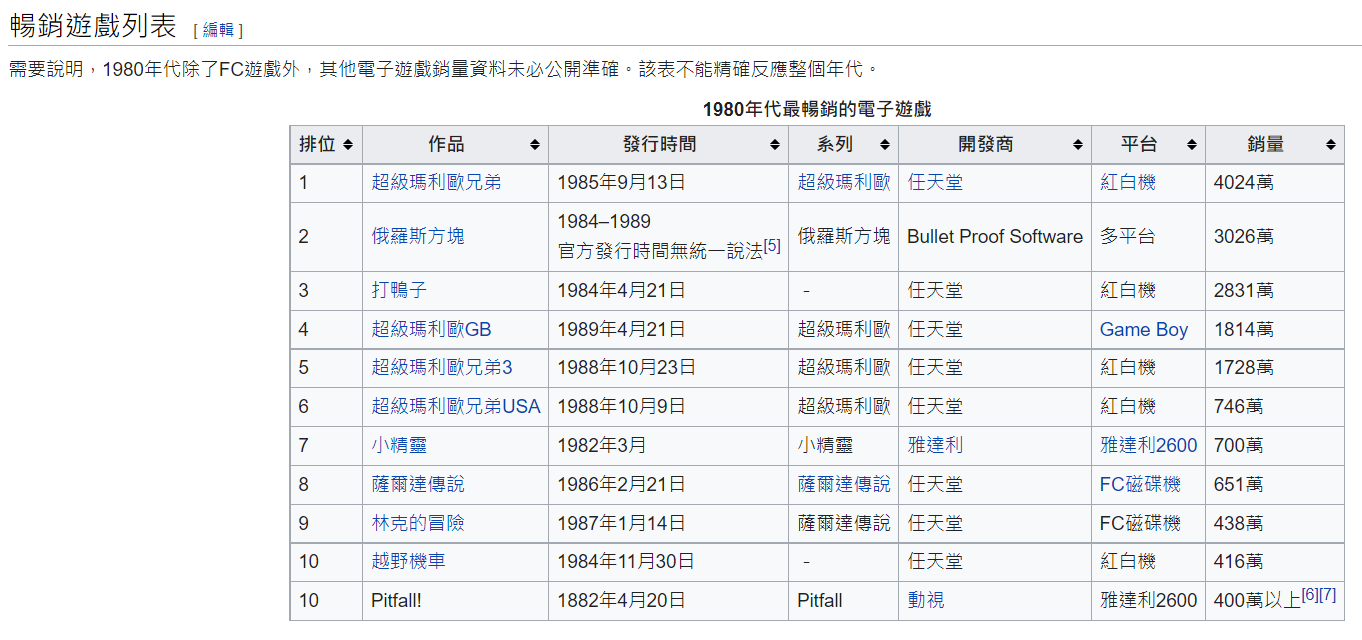Select the 2831萬 sales cell
1362x640 pixels.
(1274, 291)
